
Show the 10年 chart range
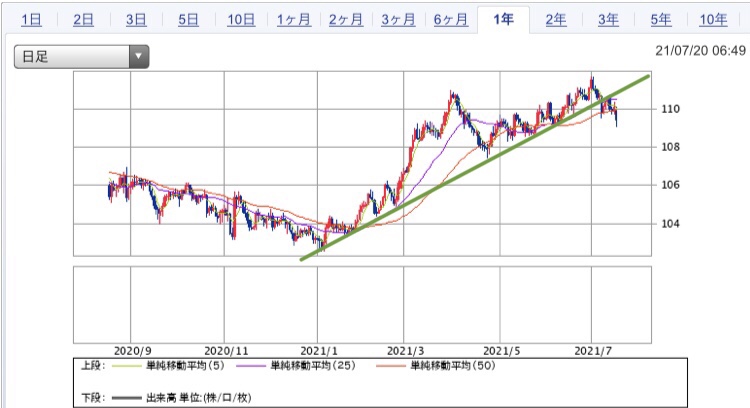(x=714, y=20)
